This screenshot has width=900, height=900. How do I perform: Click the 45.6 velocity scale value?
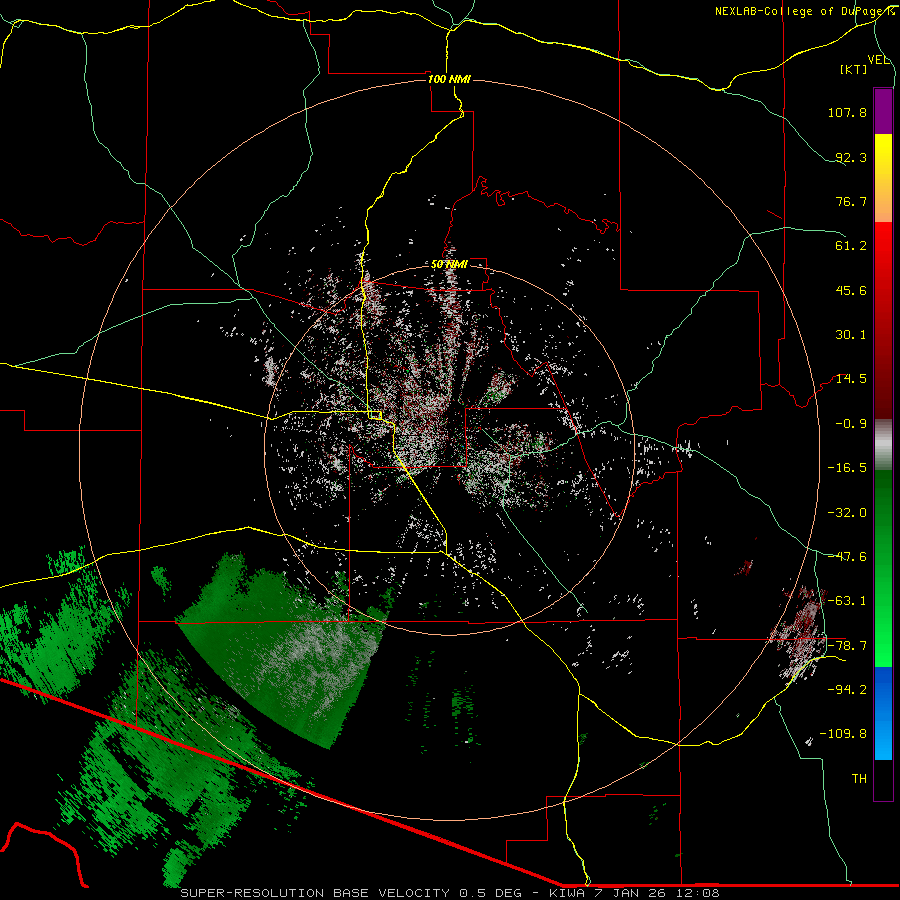tap(851, 290)
